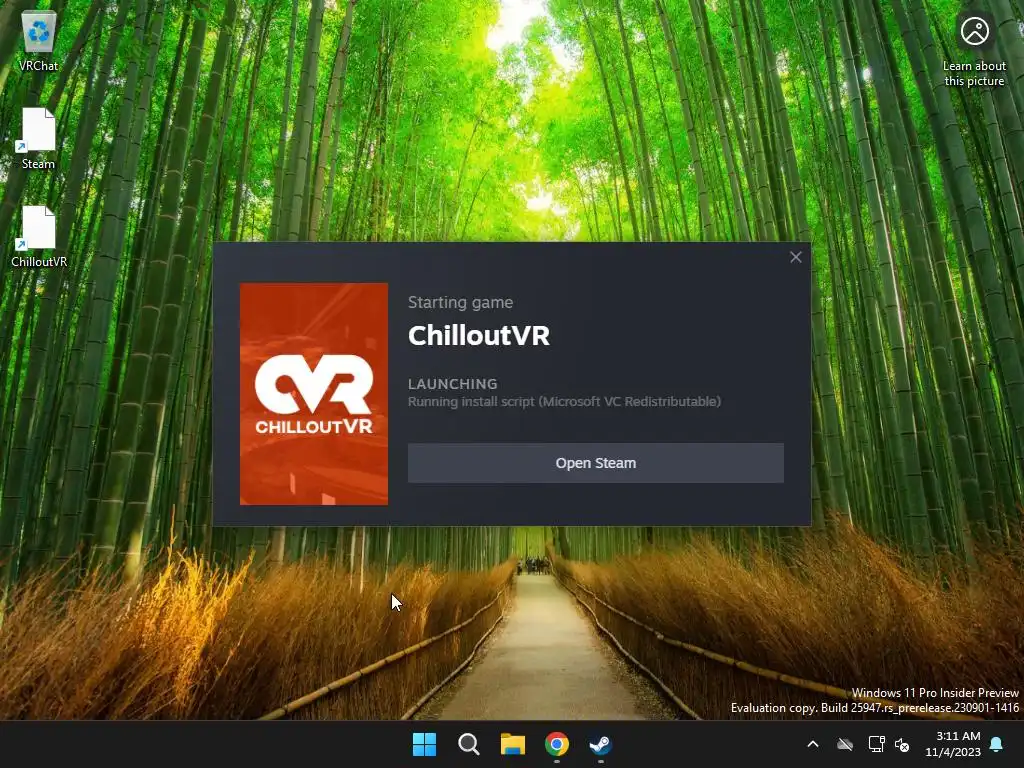This screenshot has width=1024, height=768.
Task: Click the 'Starting game' label
Action: pyautogui.click(x=460, y=302)
